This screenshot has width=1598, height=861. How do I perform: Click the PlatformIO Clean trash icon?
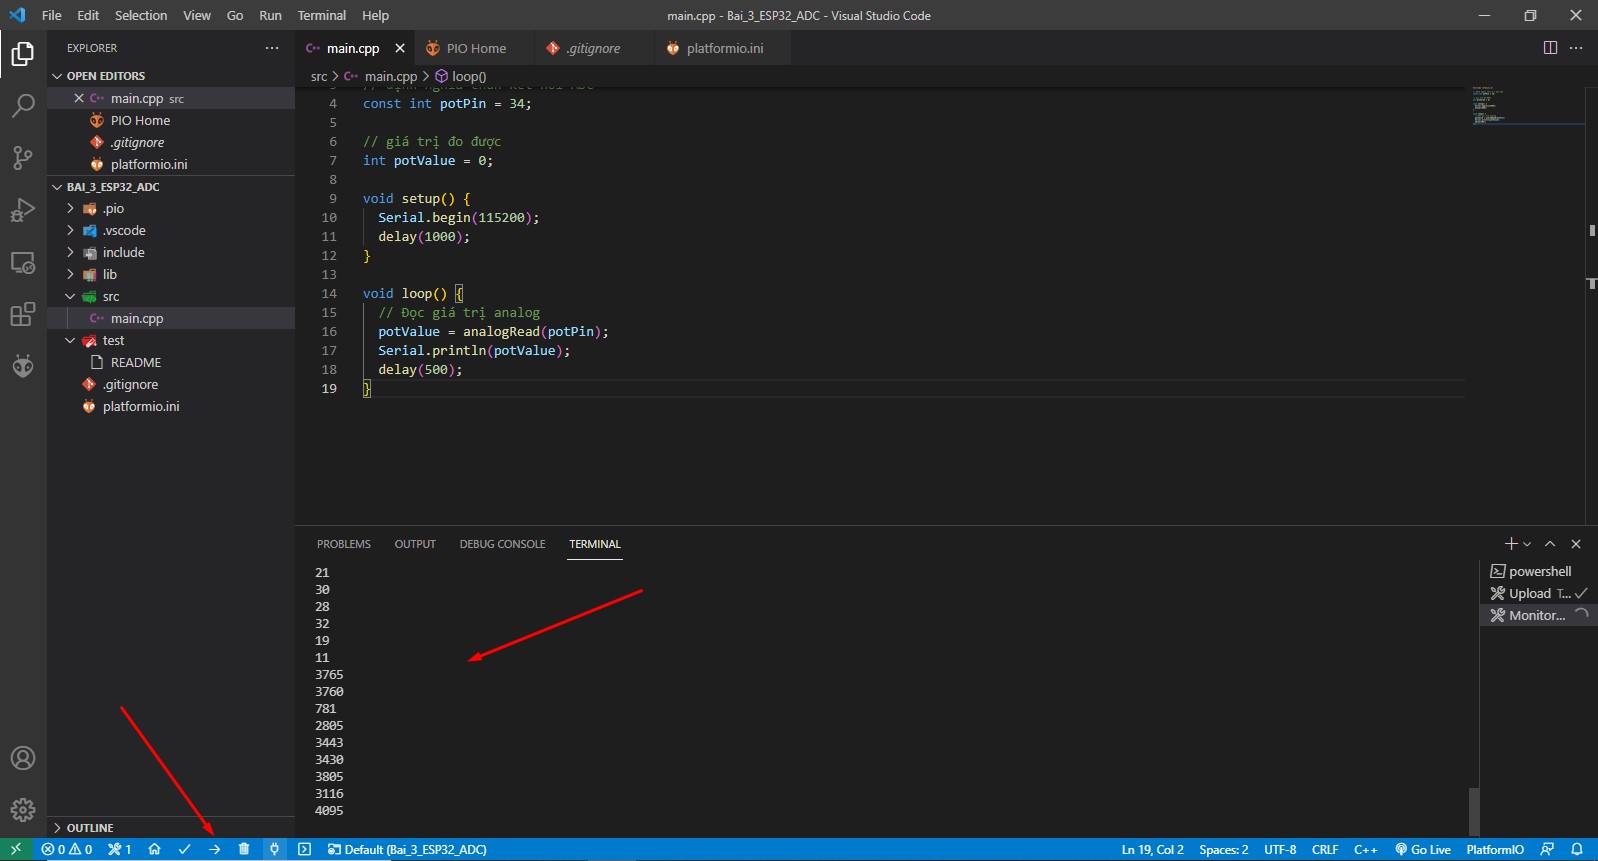(244, 849)
